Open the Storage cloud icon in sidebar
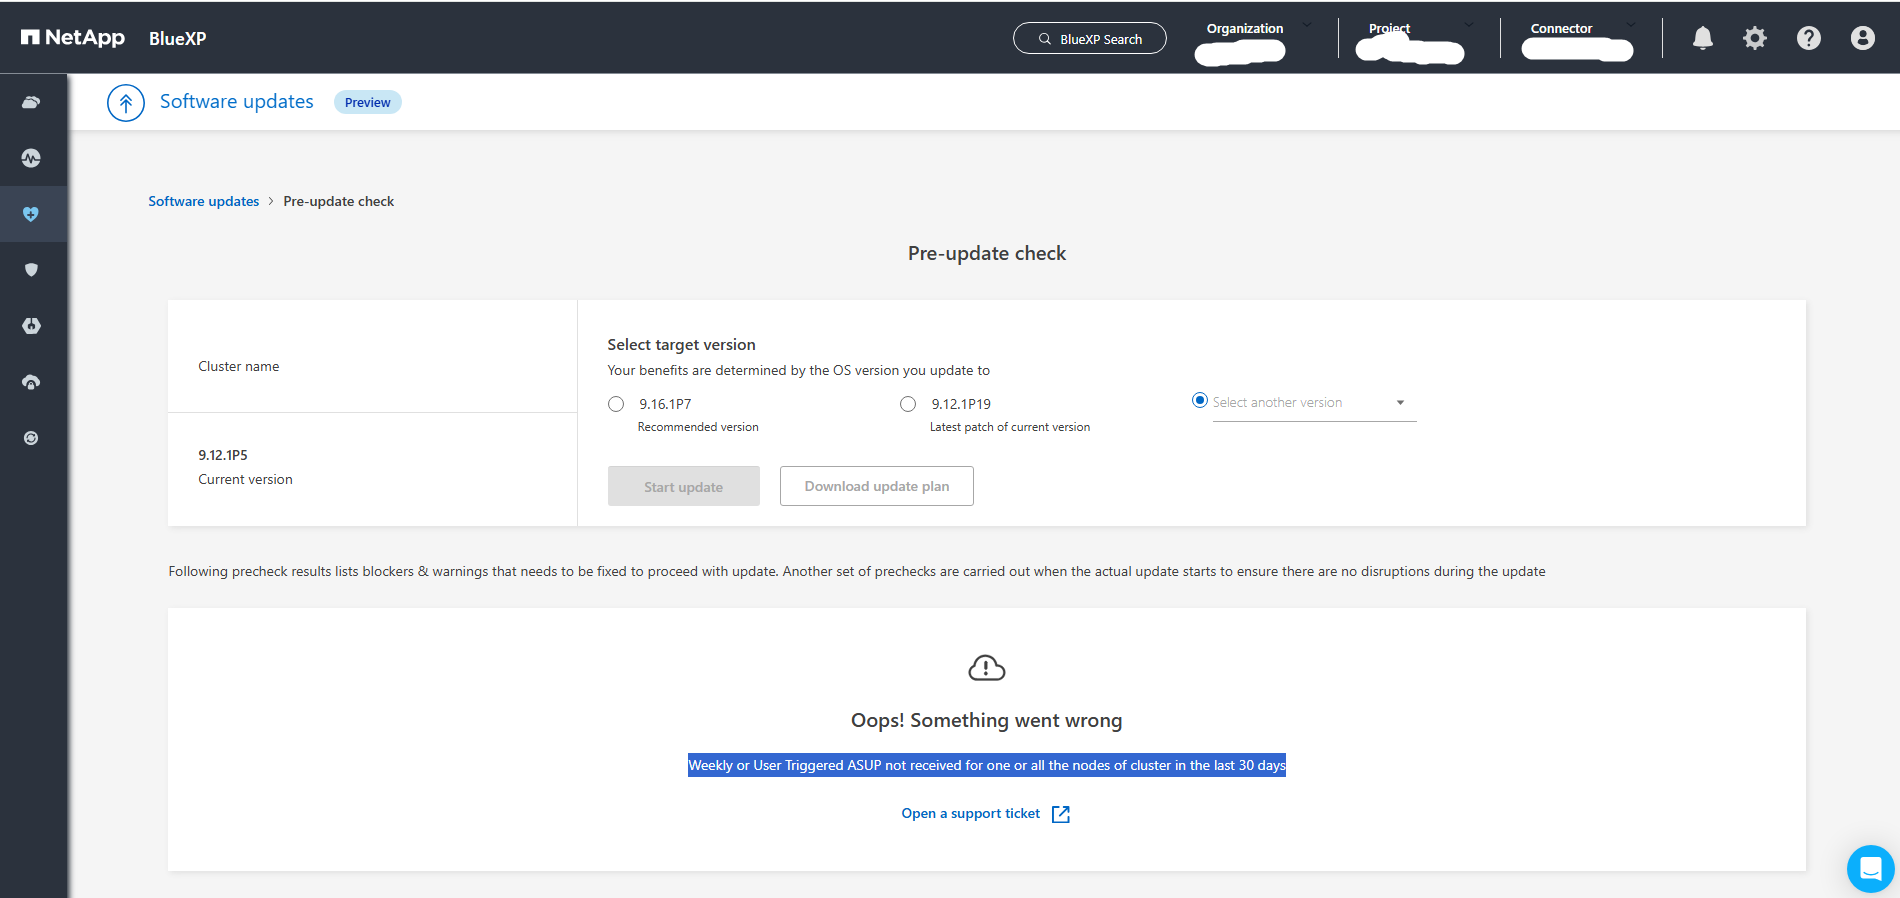The width and height of the screenshot is (1900, 898). tap(31, 102)
